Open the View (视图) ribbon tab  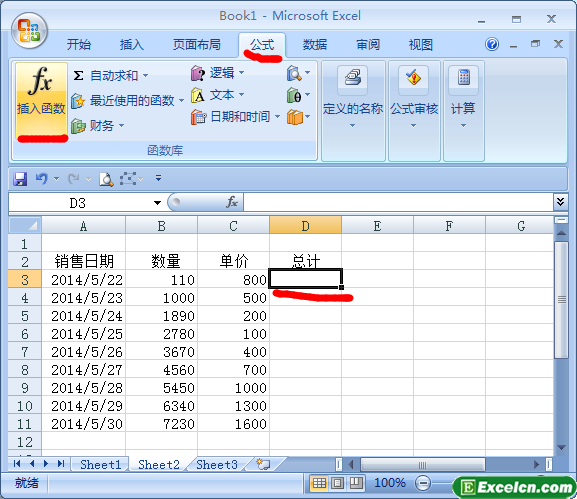pos(421,45)
